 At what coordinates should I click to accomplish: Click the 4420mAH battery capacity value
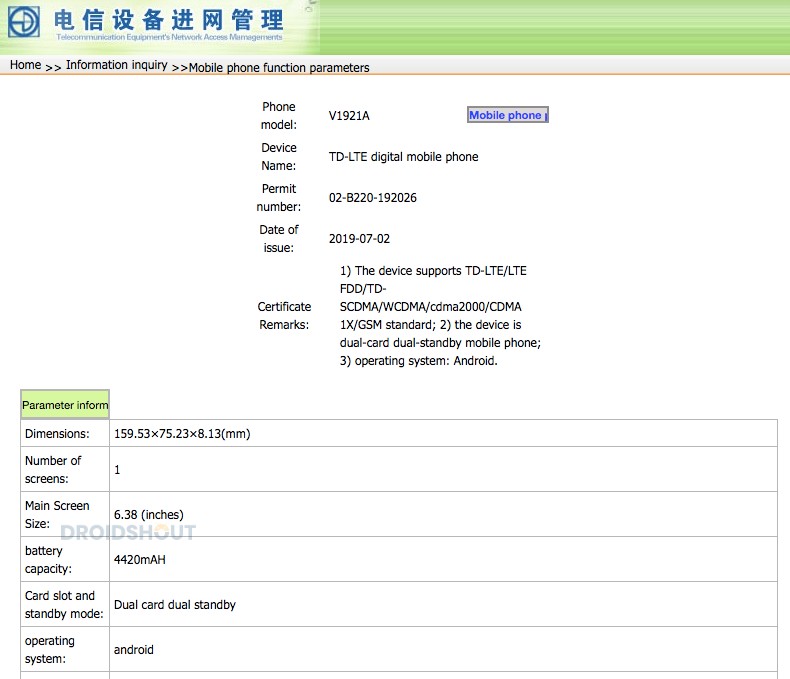coord(140,560)
